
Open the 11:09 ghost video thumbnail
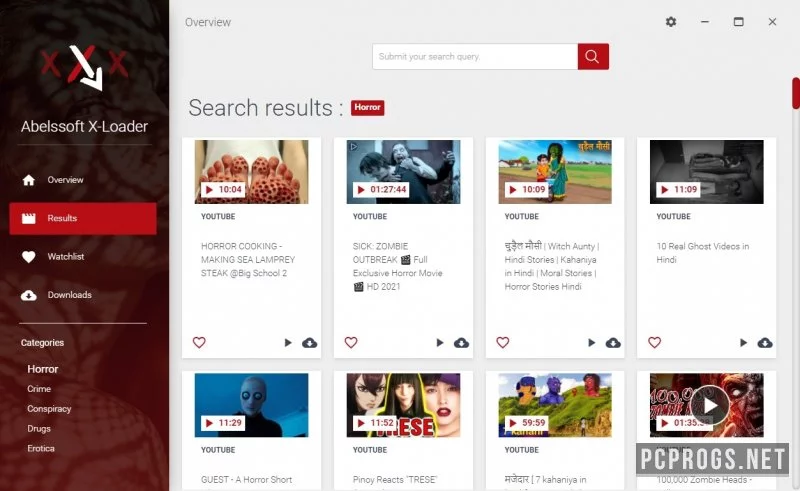pyautogui.click(x=707, y=172)
